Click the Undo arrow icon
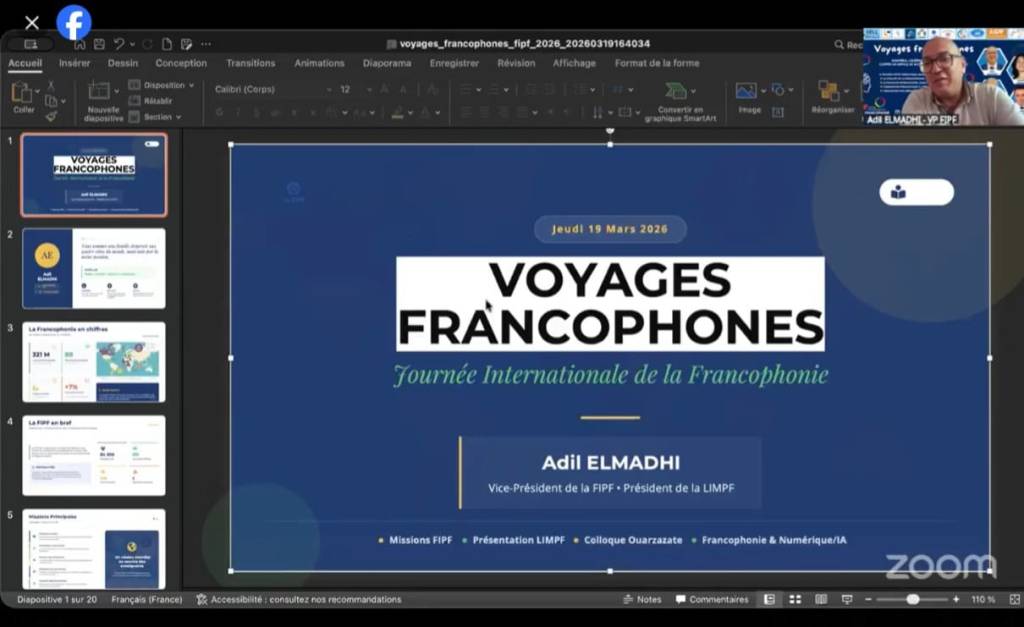The height and width of the screenshot is (627, 1024). coord(119,44)
